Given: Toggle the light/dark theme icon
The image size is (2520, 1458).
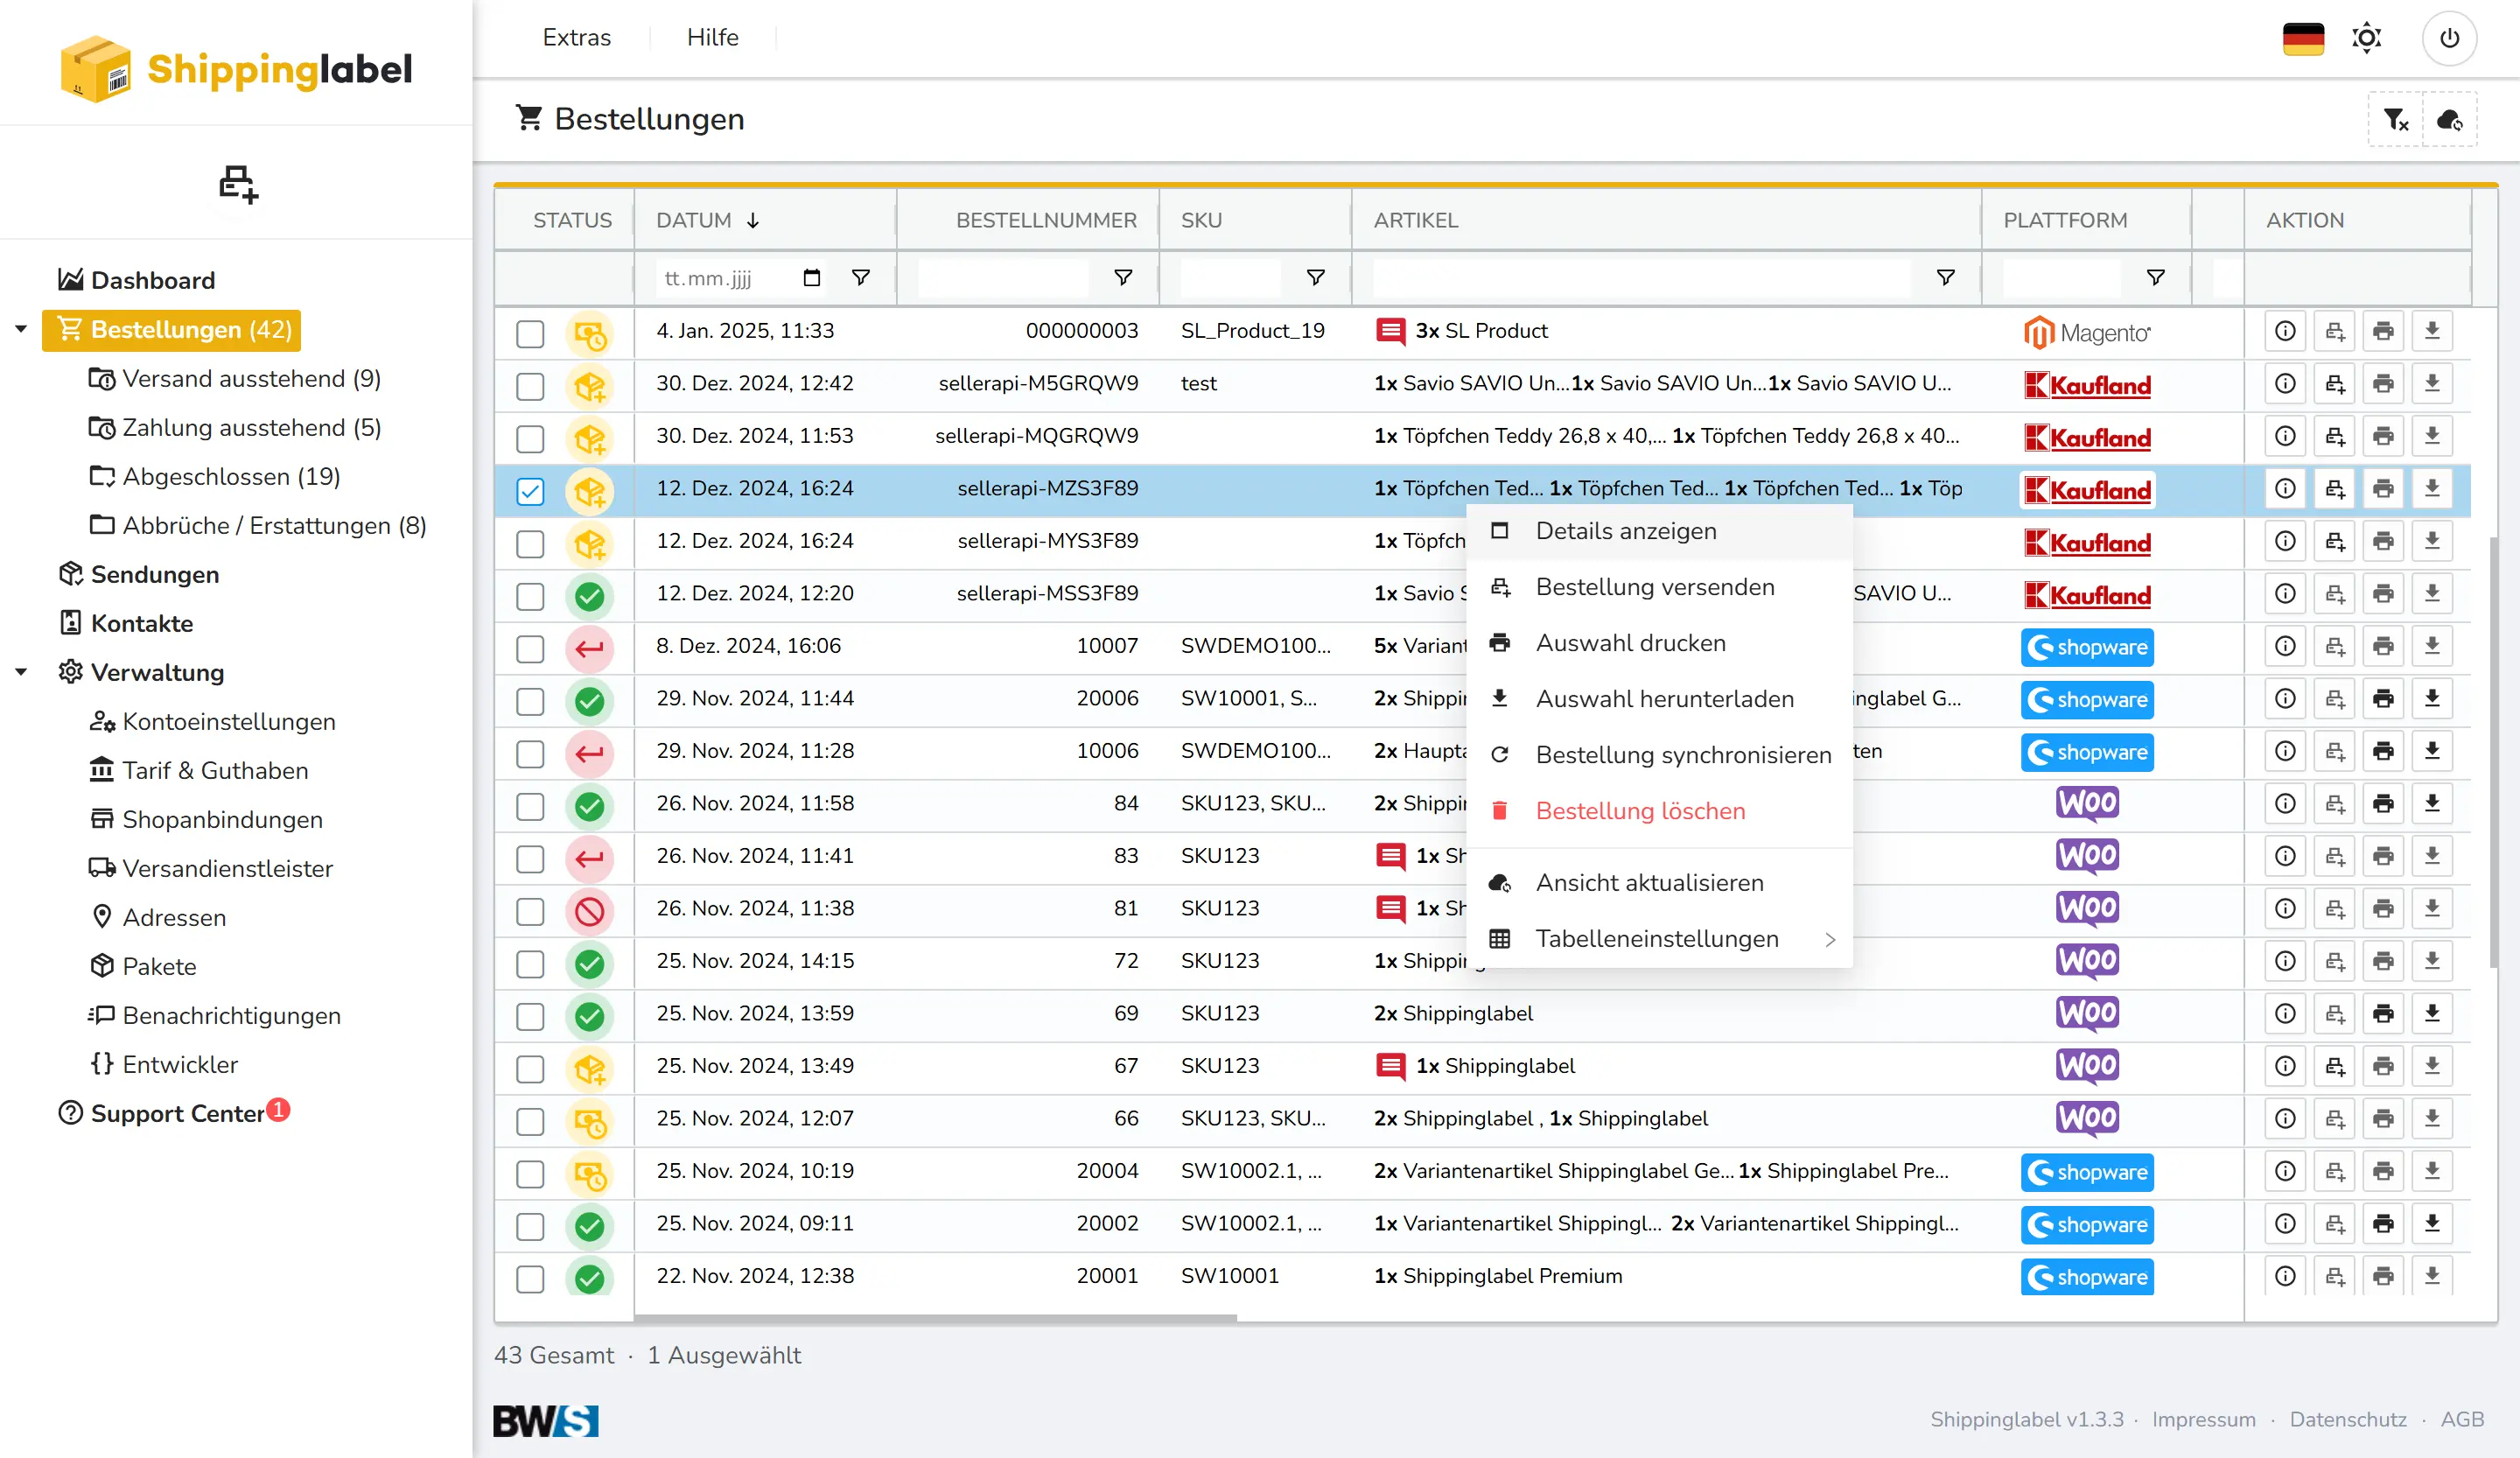Looking at the screenshot, I should click(2366, 38).
